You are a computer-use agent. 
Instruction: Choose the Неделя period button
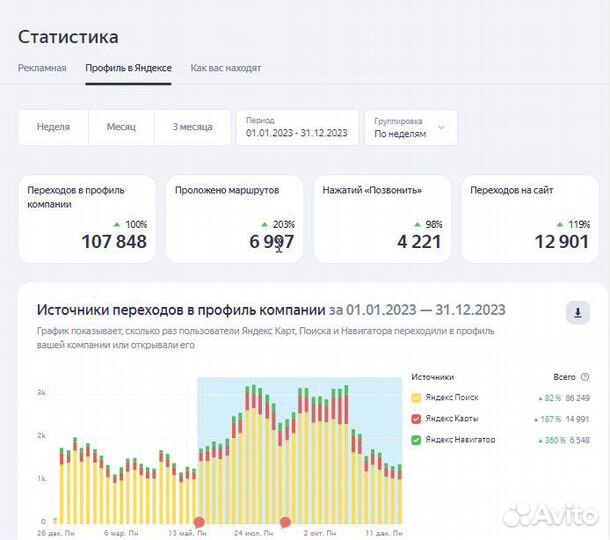(x=53, y=127)
